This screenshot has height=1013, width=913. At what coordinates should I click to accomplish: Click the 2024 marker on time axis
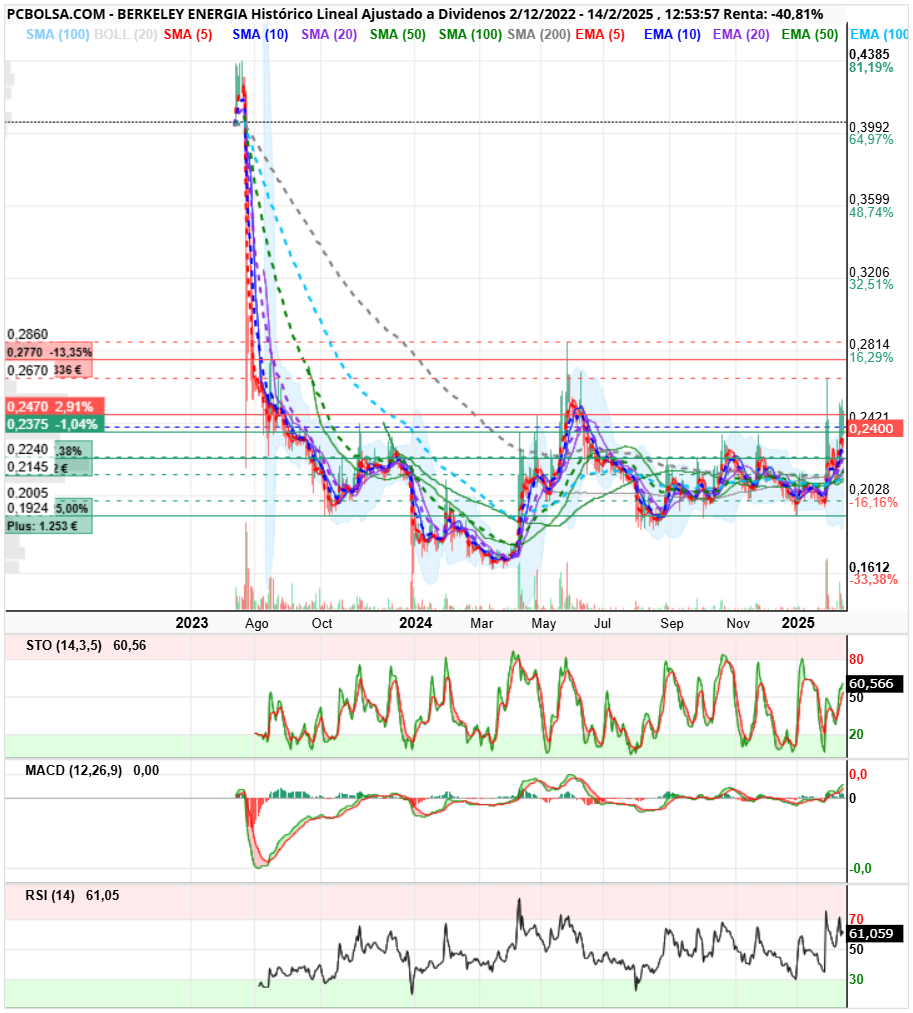coord(415,623)
